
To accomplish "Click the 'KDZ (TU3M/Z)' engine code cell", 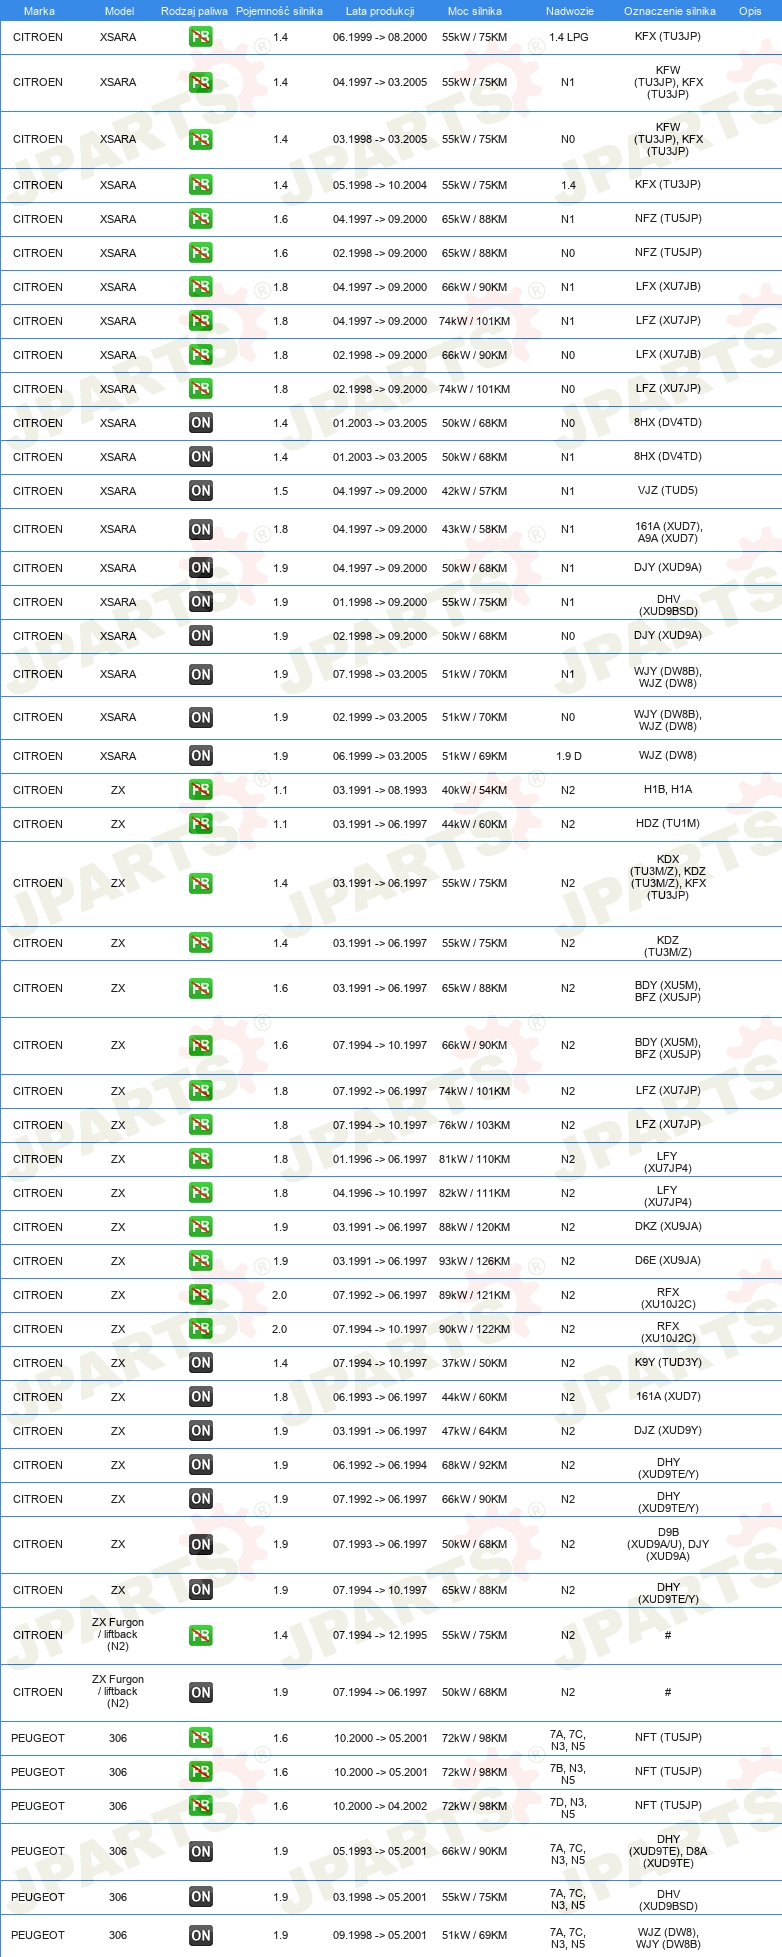I will 668,946.
